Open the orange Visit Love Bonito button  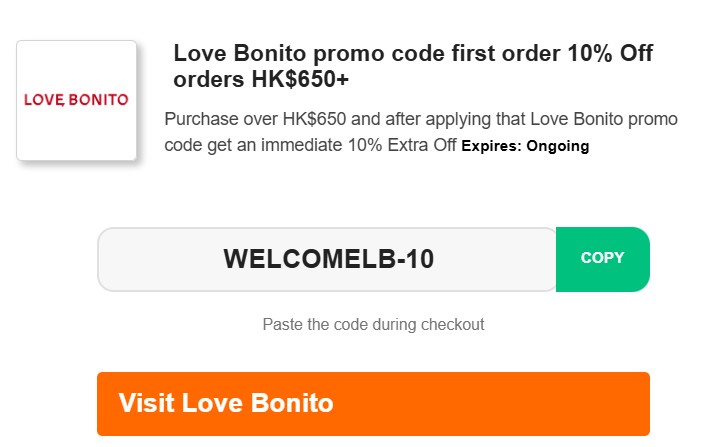[x=373, y=404]
